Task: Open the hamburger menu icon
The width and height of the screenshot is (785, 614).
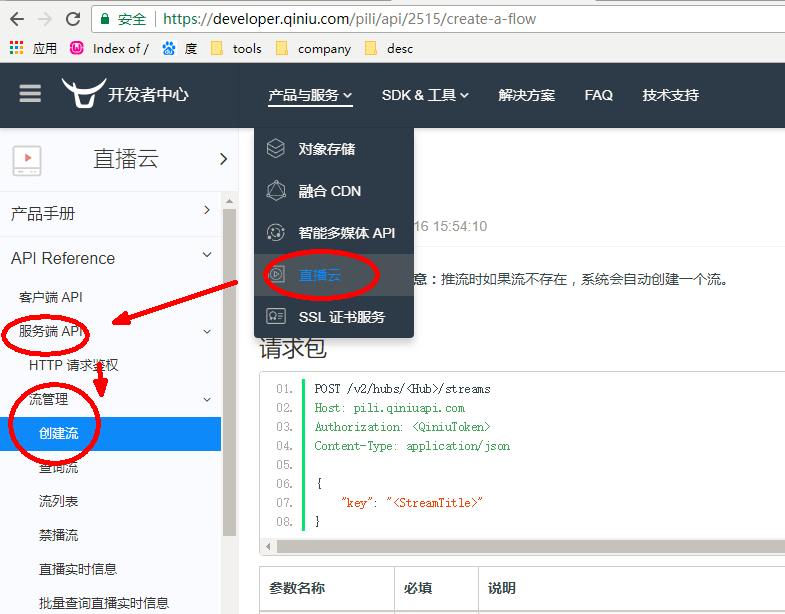Action: click(30, 94)
